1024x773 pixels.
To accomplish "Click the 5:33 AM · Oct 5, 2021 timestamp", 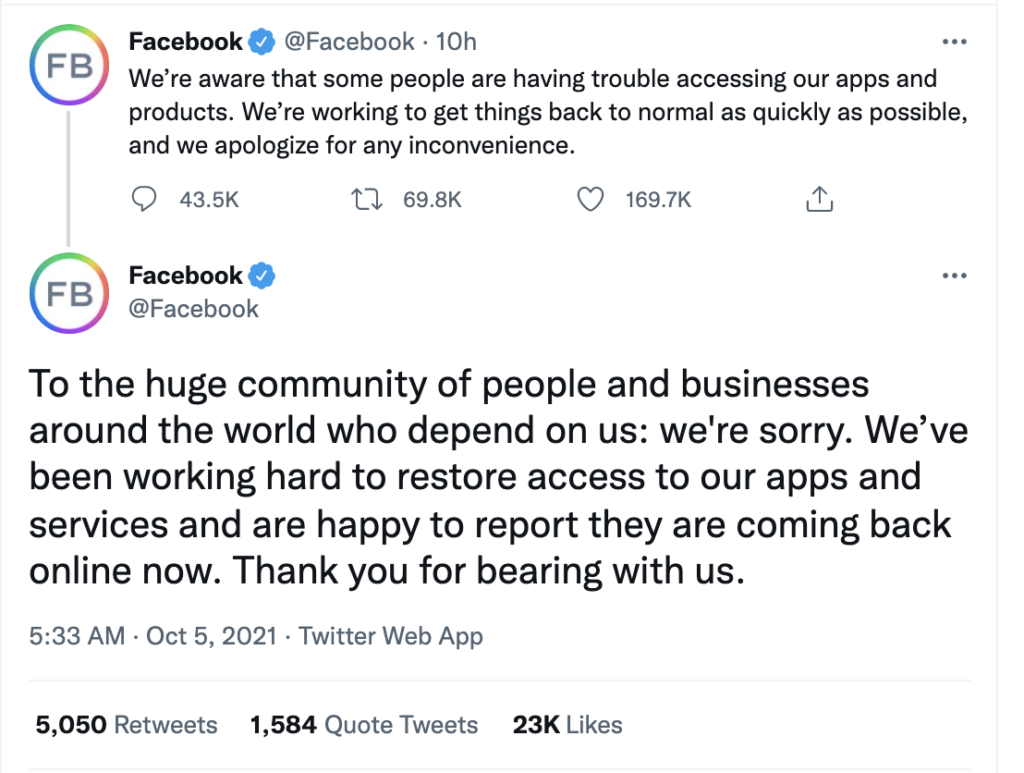I will pyautogui.click(x=152, y=636).
